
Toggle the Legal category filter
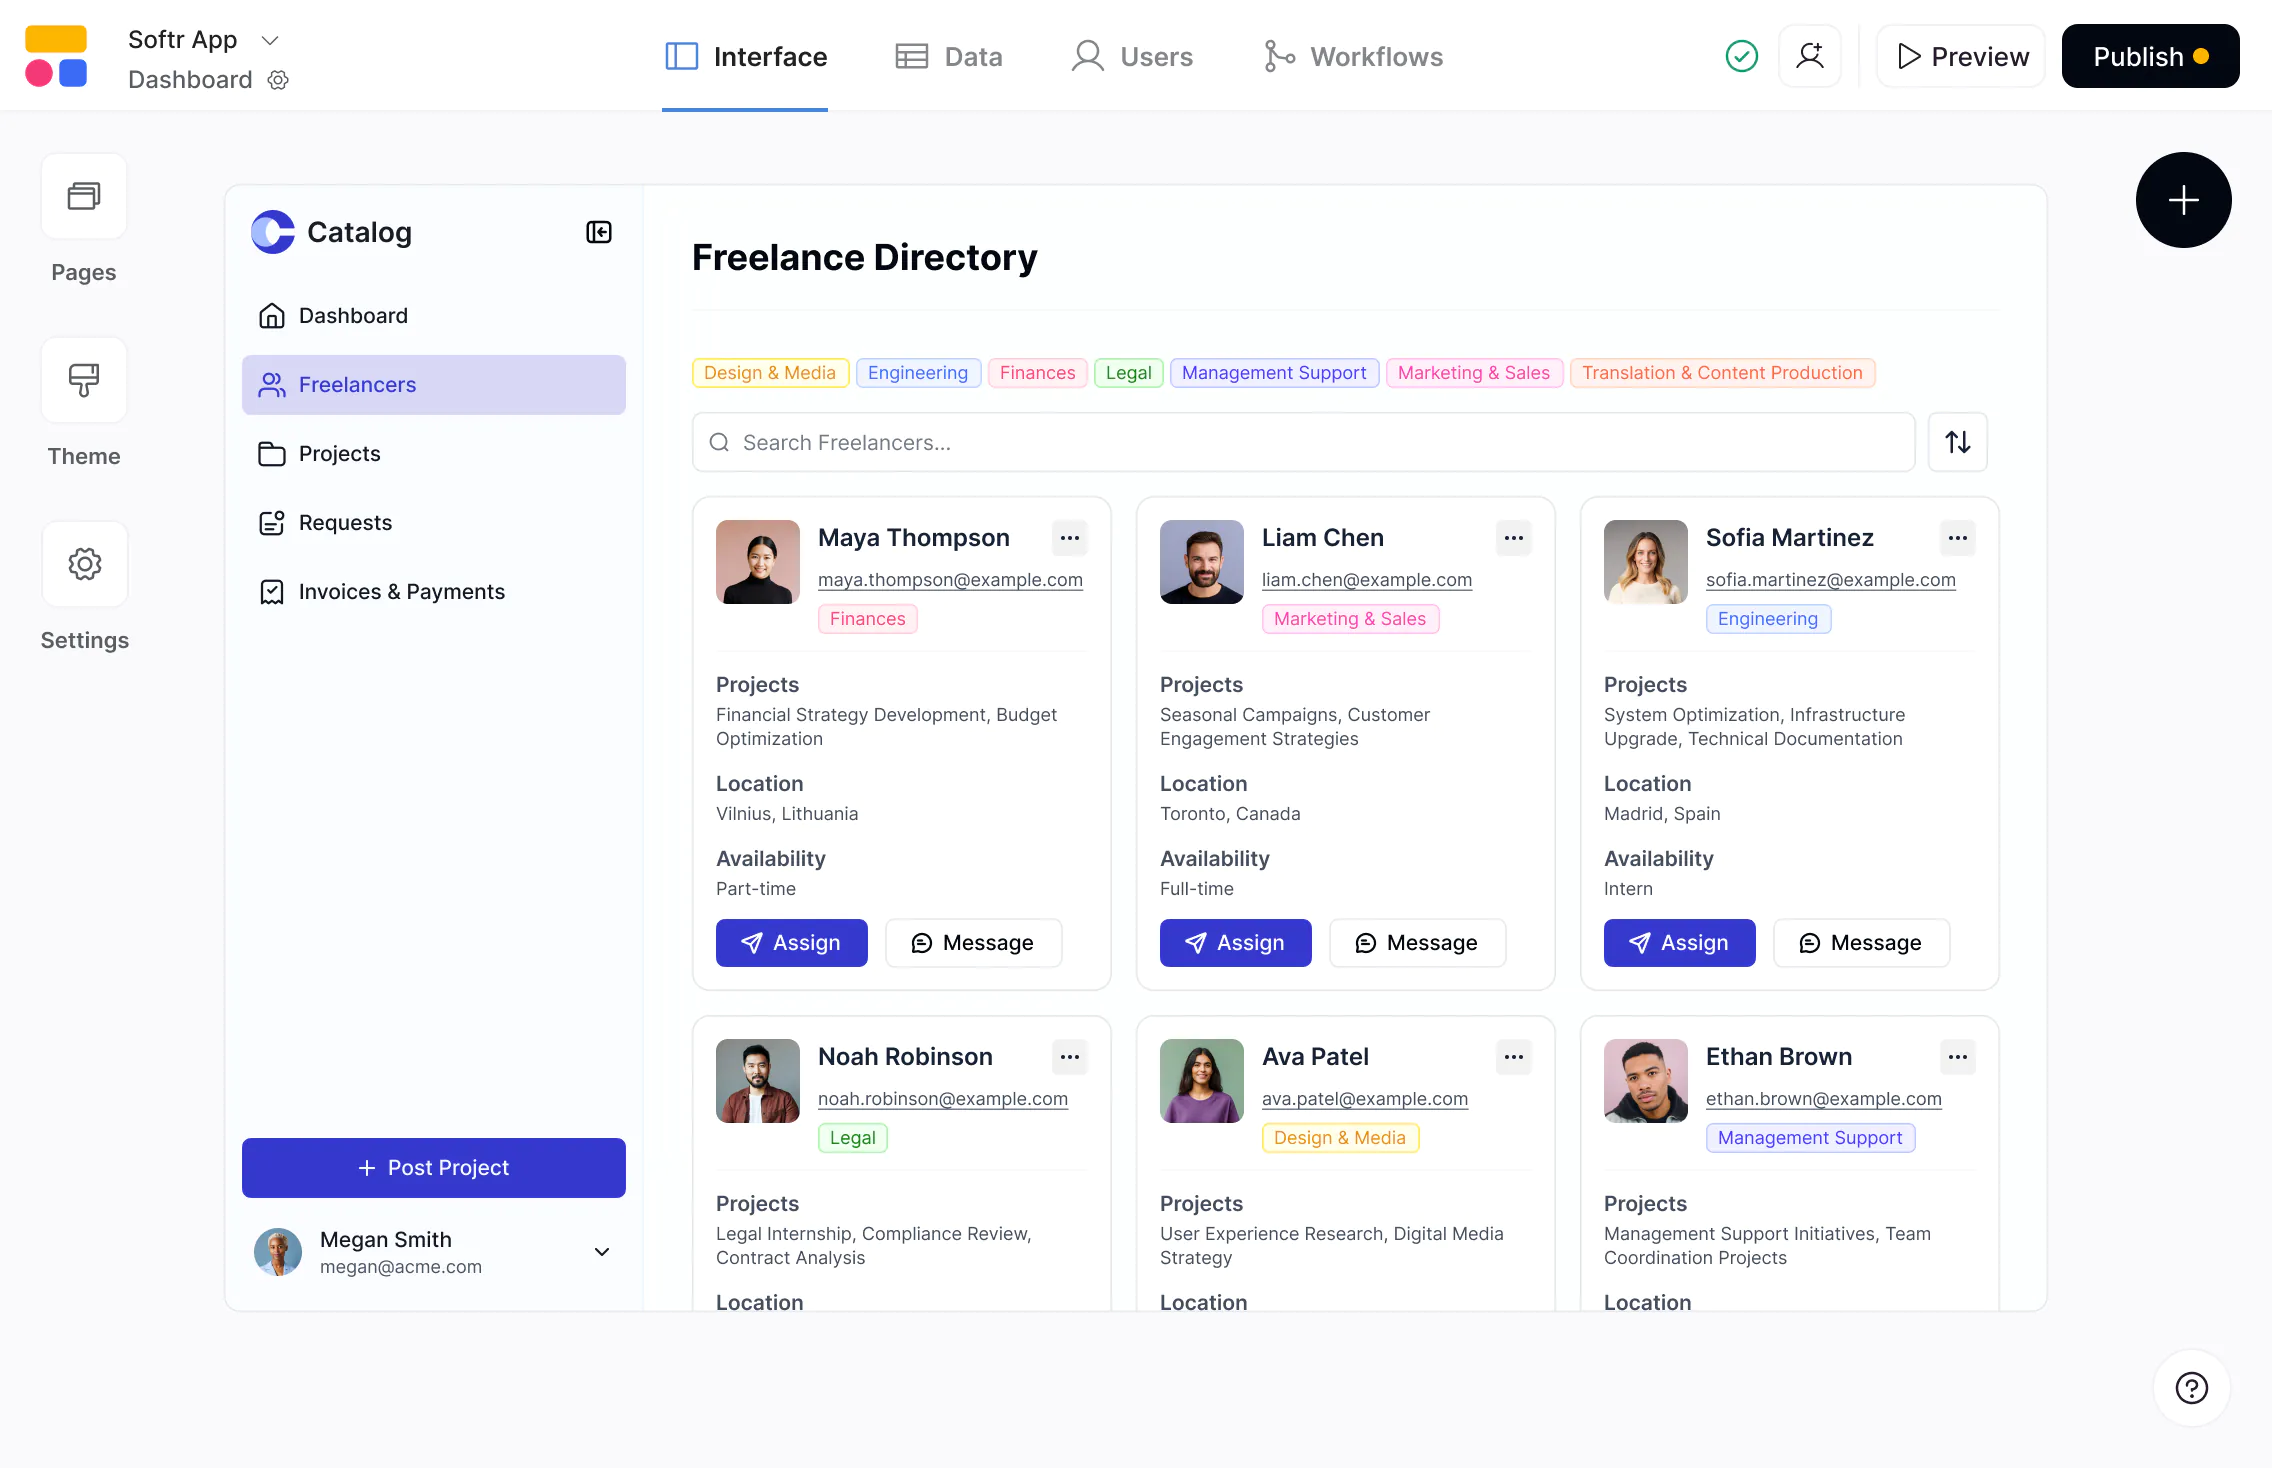click(x=1128, y=372)
